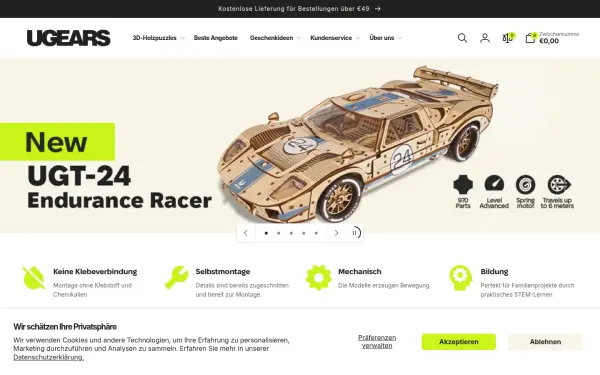Click the no-glue leaf icon
The height and width of the screenshot is (375, 600).
(34, 277)
